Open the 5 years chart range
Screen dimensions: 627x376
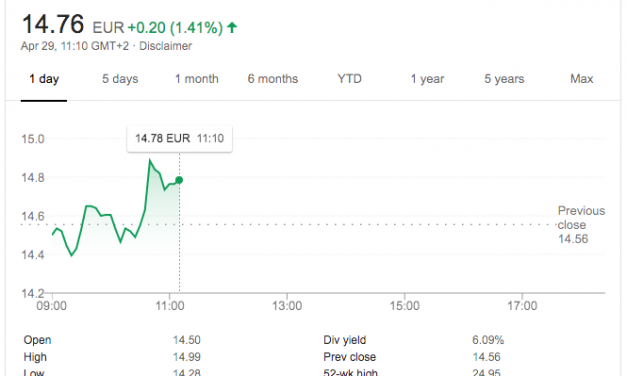point(504,79)
